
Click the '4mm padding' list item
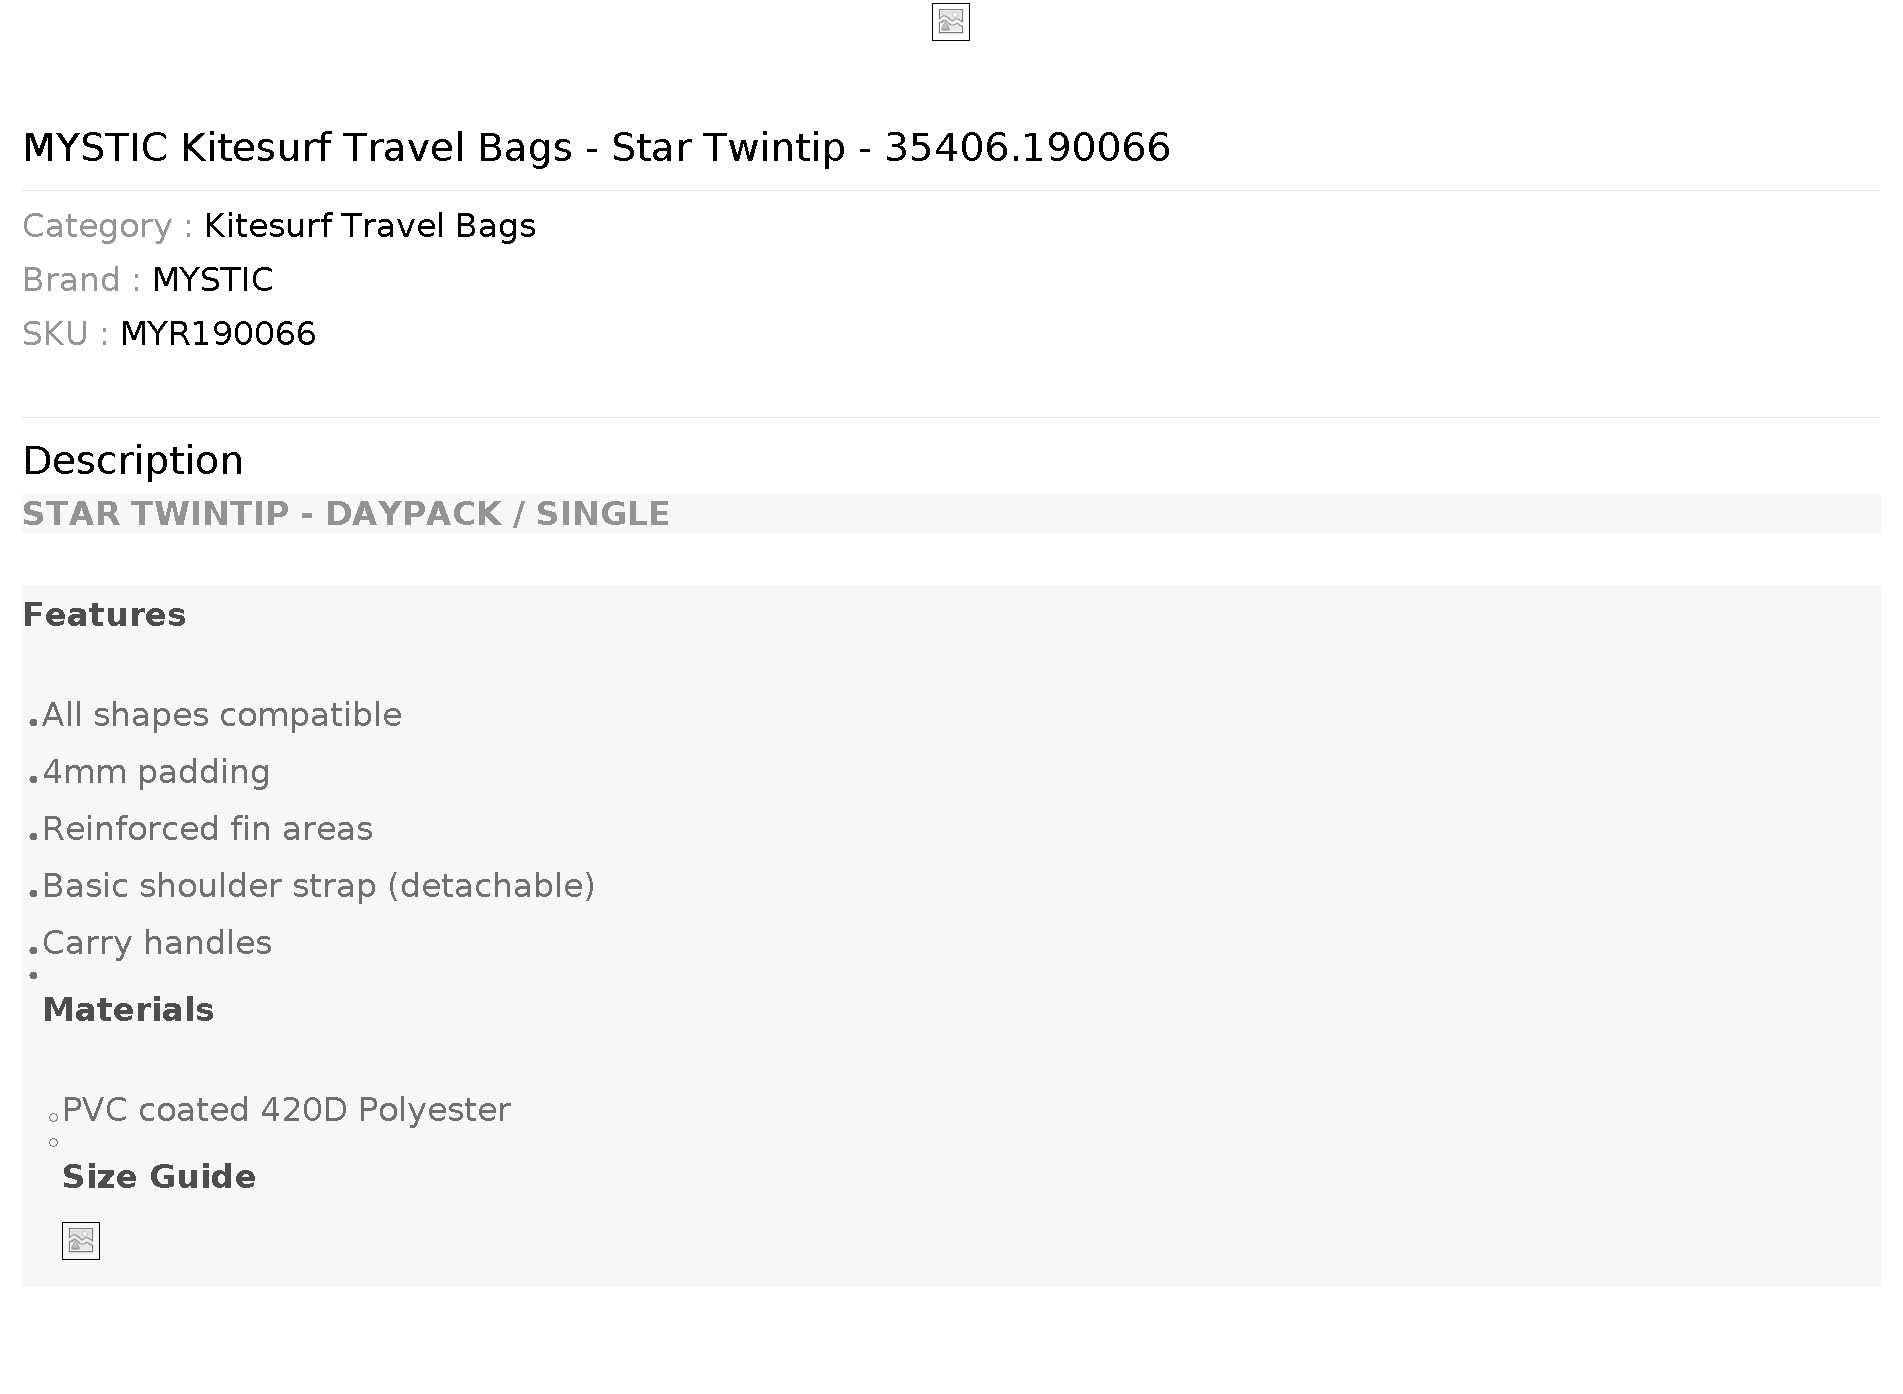[x=156, y=772]
